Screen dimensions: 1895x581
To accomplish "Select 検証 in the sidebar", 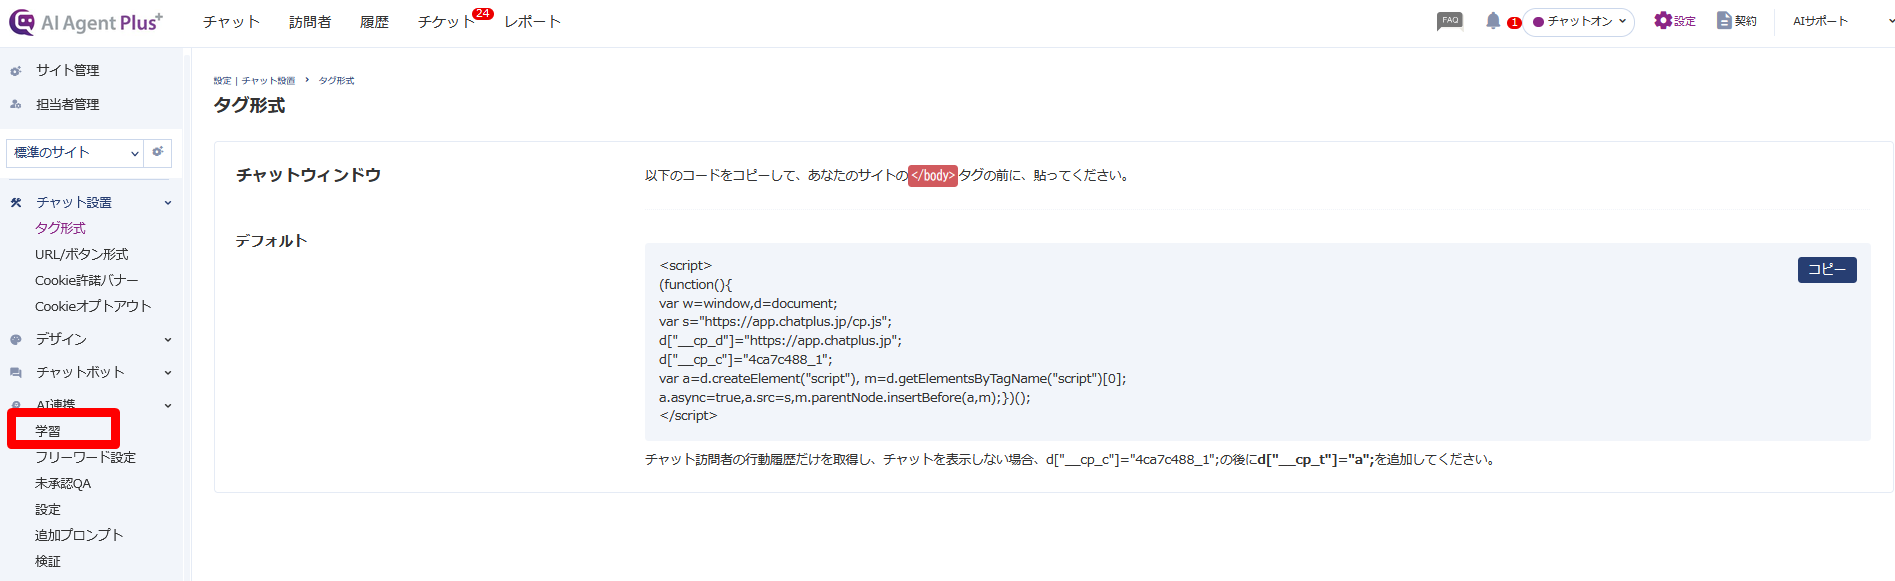I will click(48, 561).
